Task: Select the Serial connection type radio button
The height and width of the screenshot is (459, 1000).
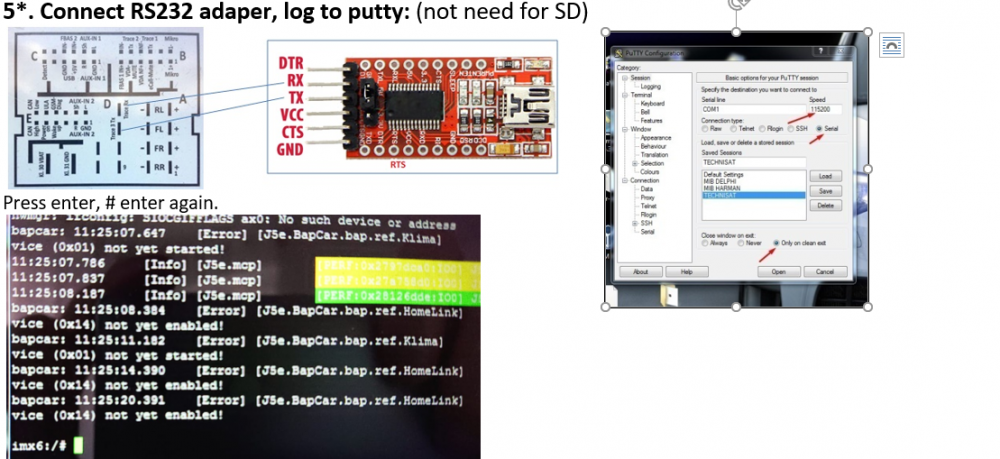Action: coord(820,129)
